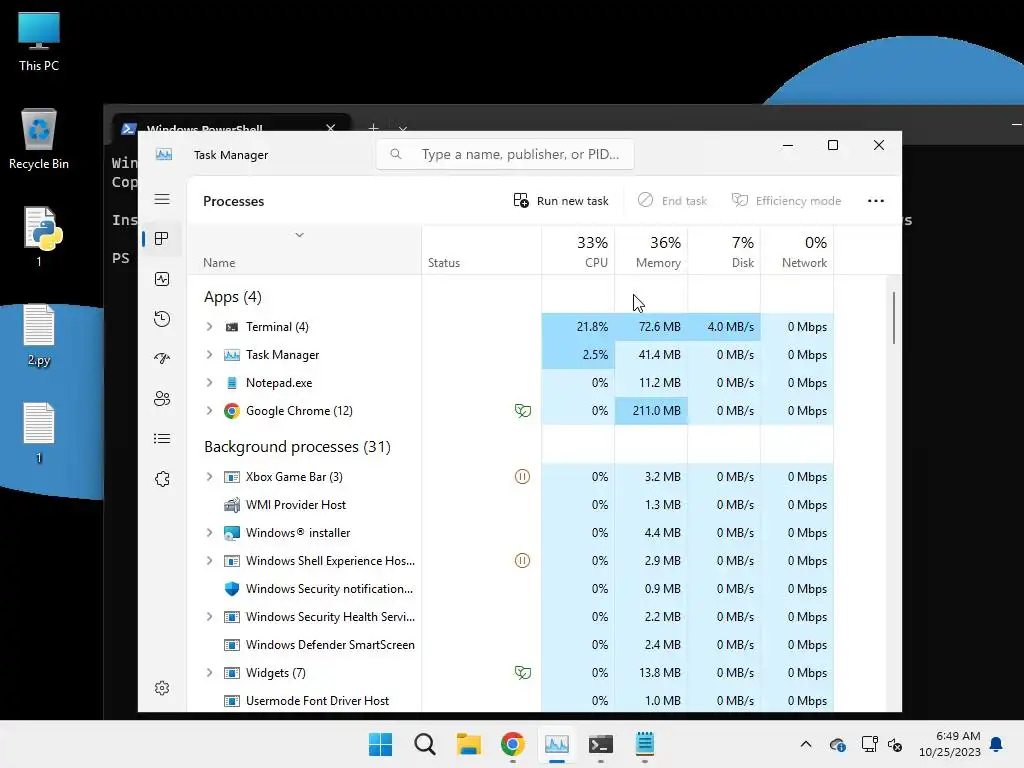Click the Task Manager title bar app icon
This screenshot has height=768, width=1024.
tap(164, 155)
